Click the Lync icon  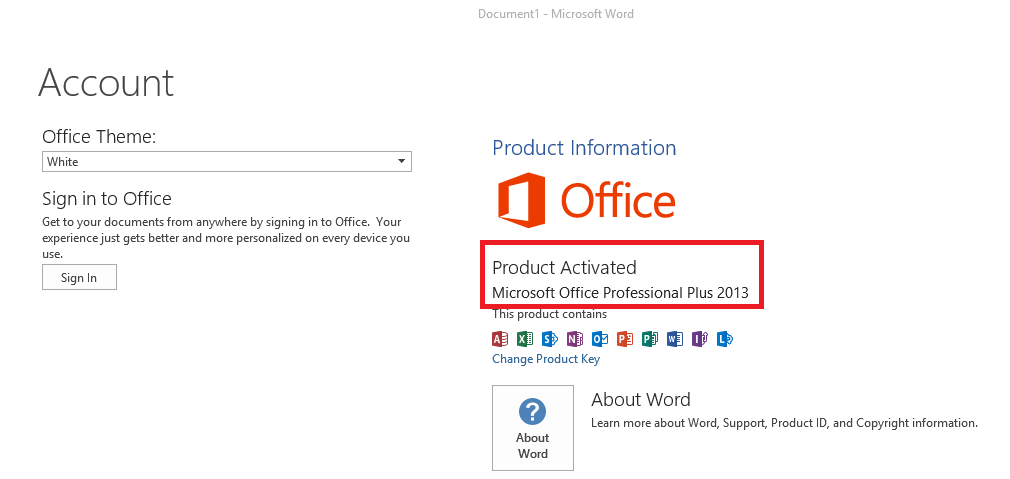pos(725,339)
